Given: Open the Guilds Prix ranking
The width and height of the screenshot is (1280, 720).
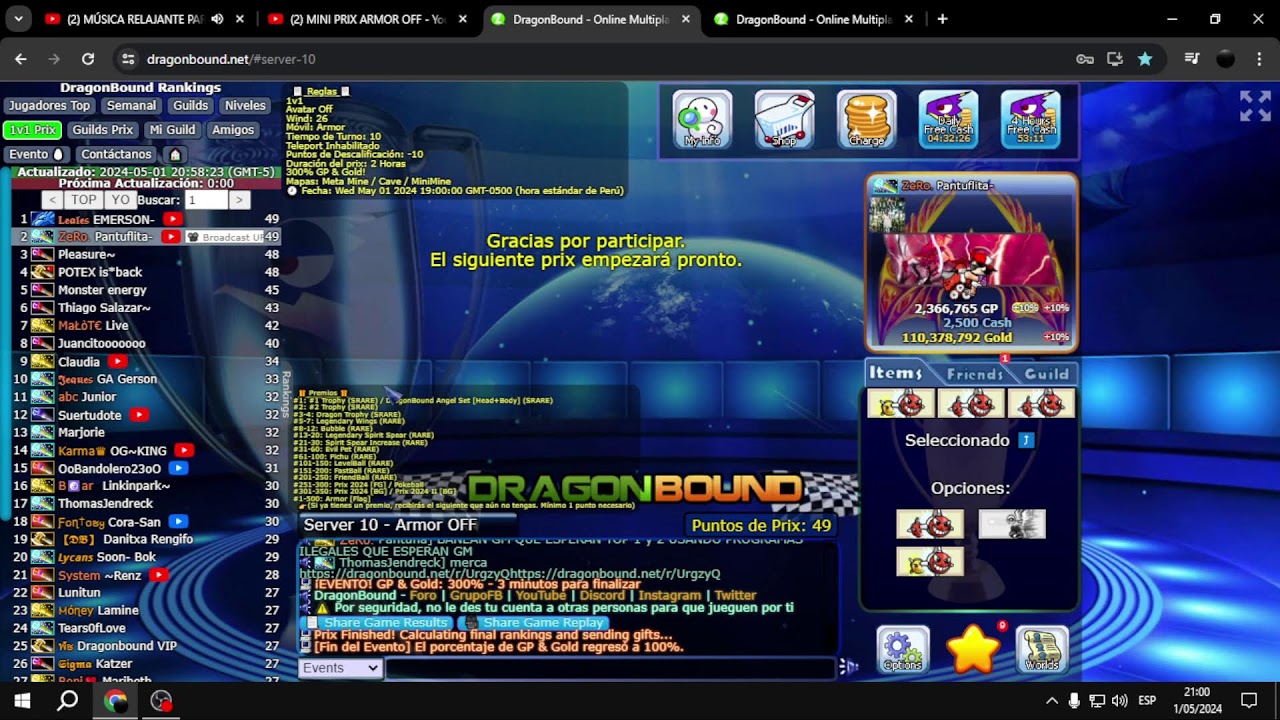Looking at the screenshot, I should 102,130.
